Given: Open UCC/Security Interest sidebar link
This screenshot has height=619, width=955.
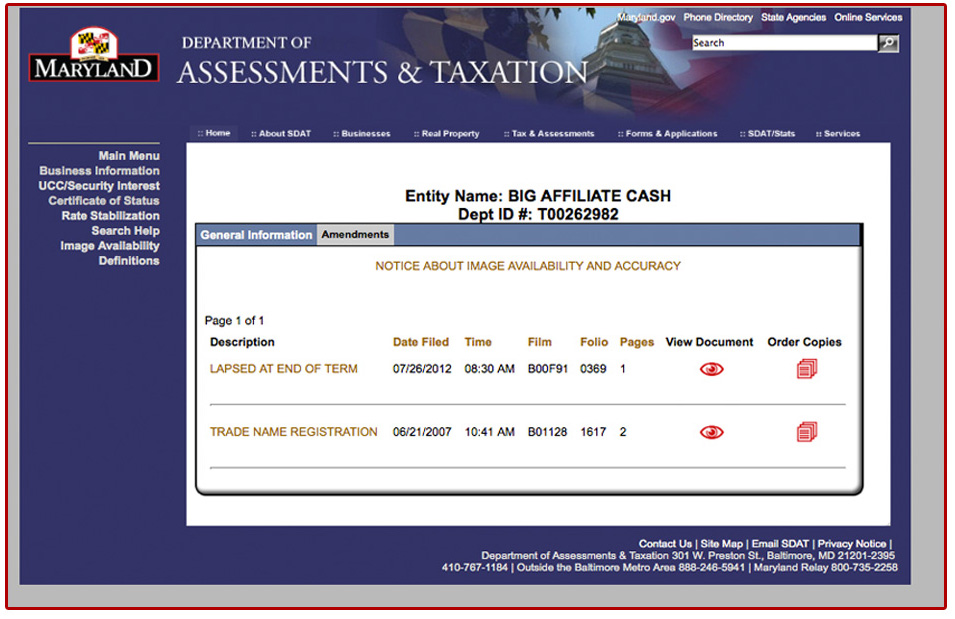Looking at the screenshot, I should pyautogui.click(x=99, y=186).
